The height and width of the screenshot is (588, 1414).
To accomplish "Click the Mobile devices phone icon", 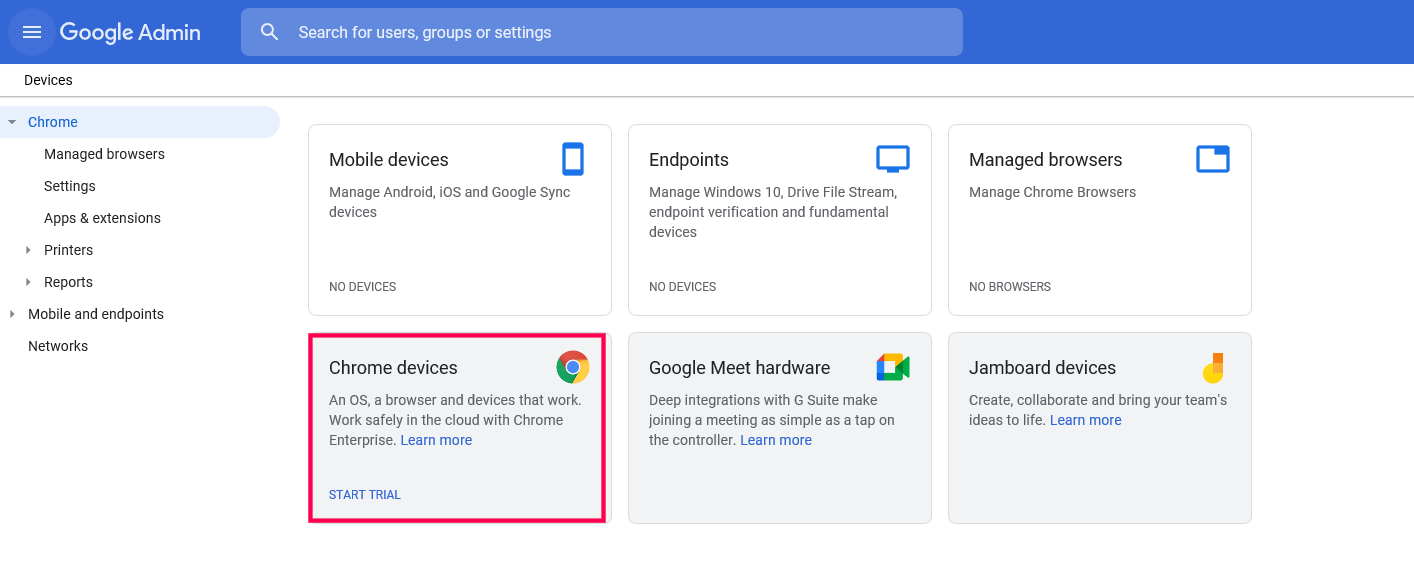I will pyautogui.click(x=572, y=159).
